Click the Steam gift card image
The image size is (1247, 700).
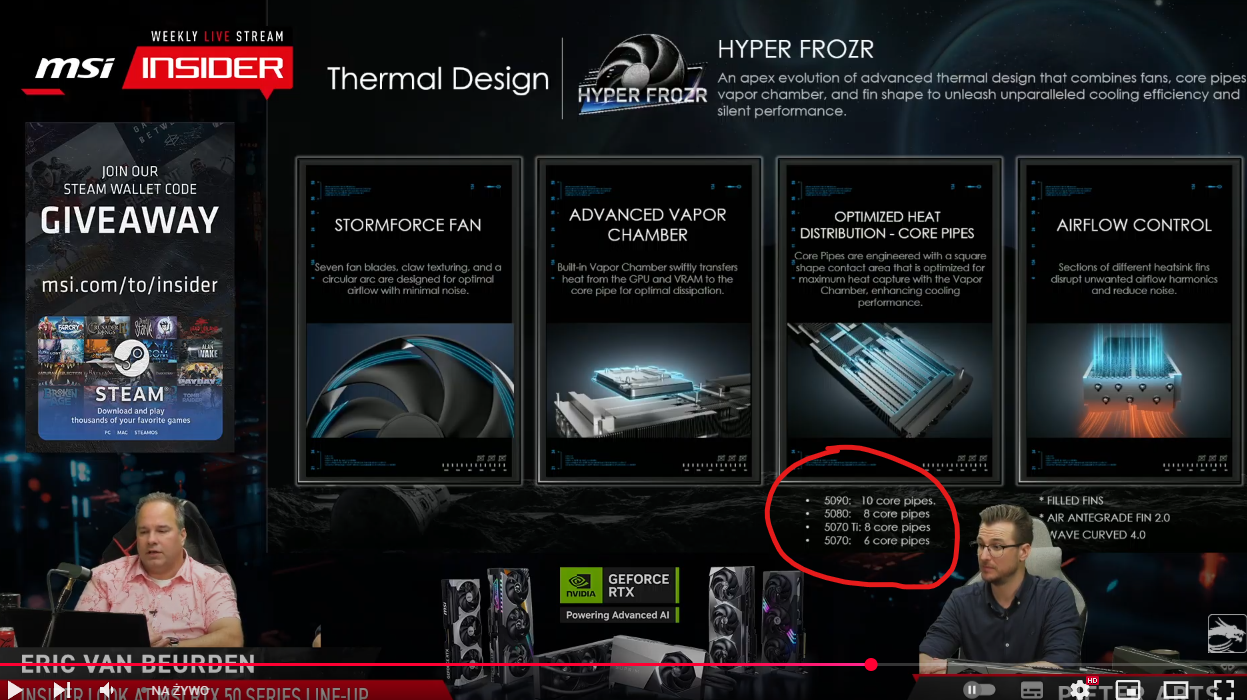point(130,378)
